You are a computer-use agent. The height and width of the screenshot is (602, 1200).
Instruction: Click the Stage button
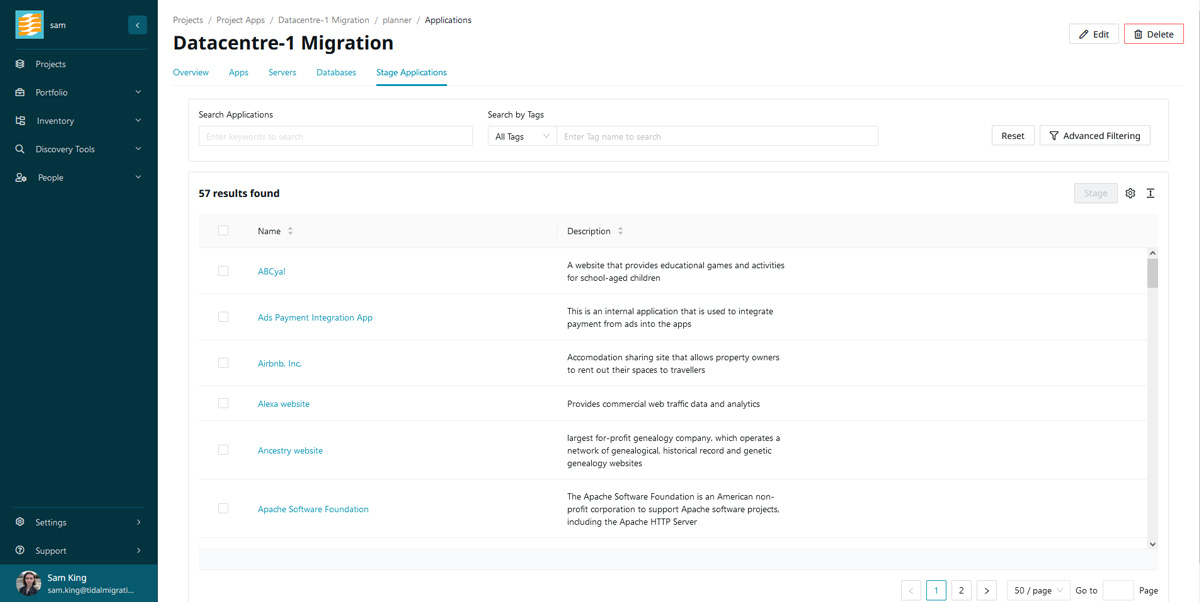click(x=1096, y=193)
